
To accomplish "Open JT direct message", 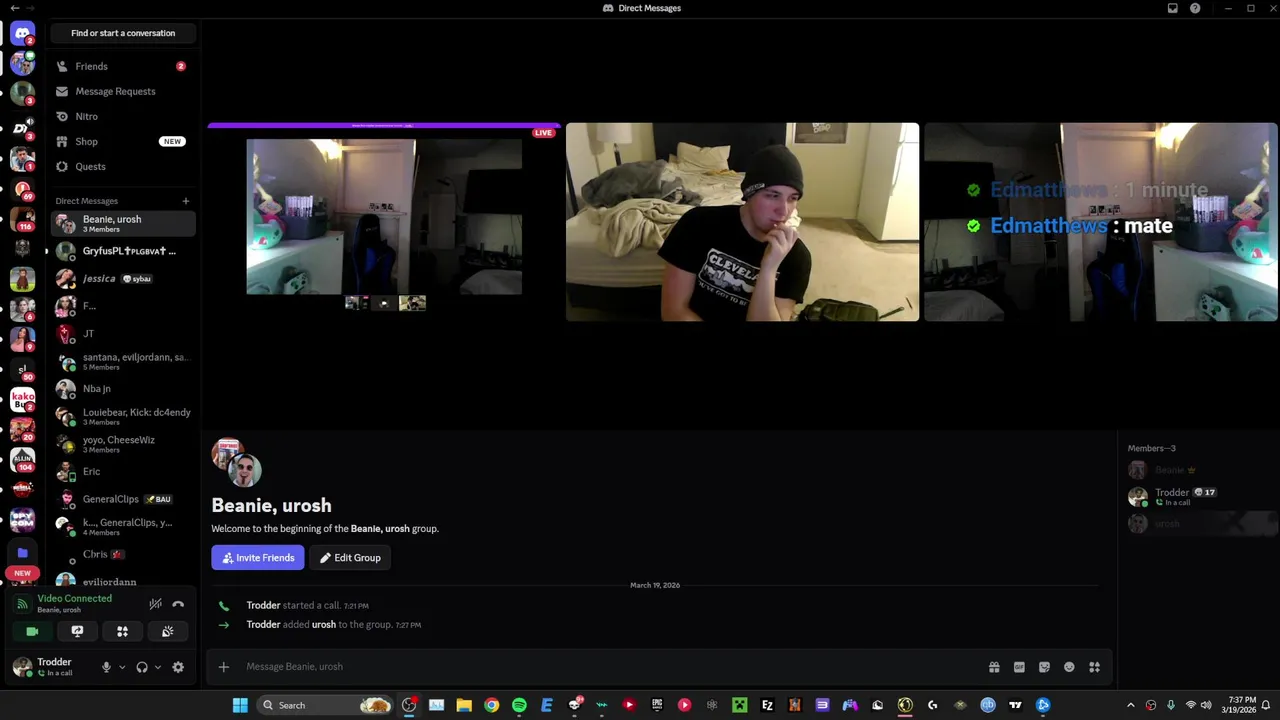I will (123, 333).
